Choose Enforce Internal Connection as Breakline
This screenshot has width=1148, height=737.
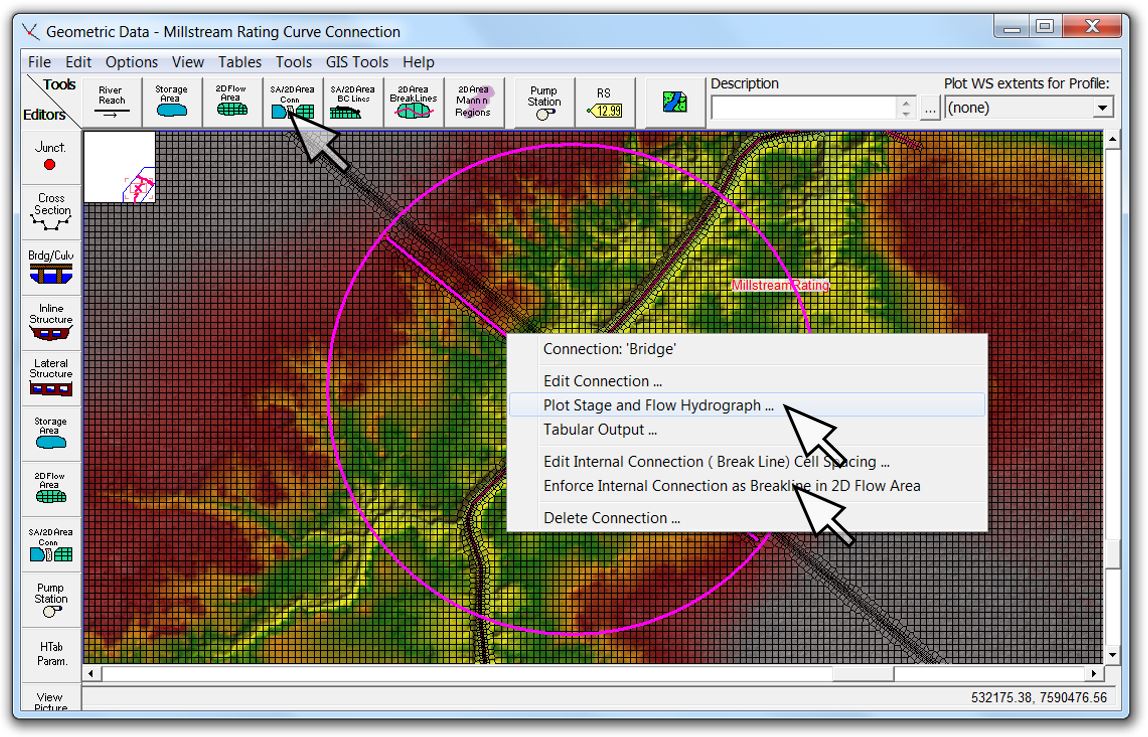(747, 486)
